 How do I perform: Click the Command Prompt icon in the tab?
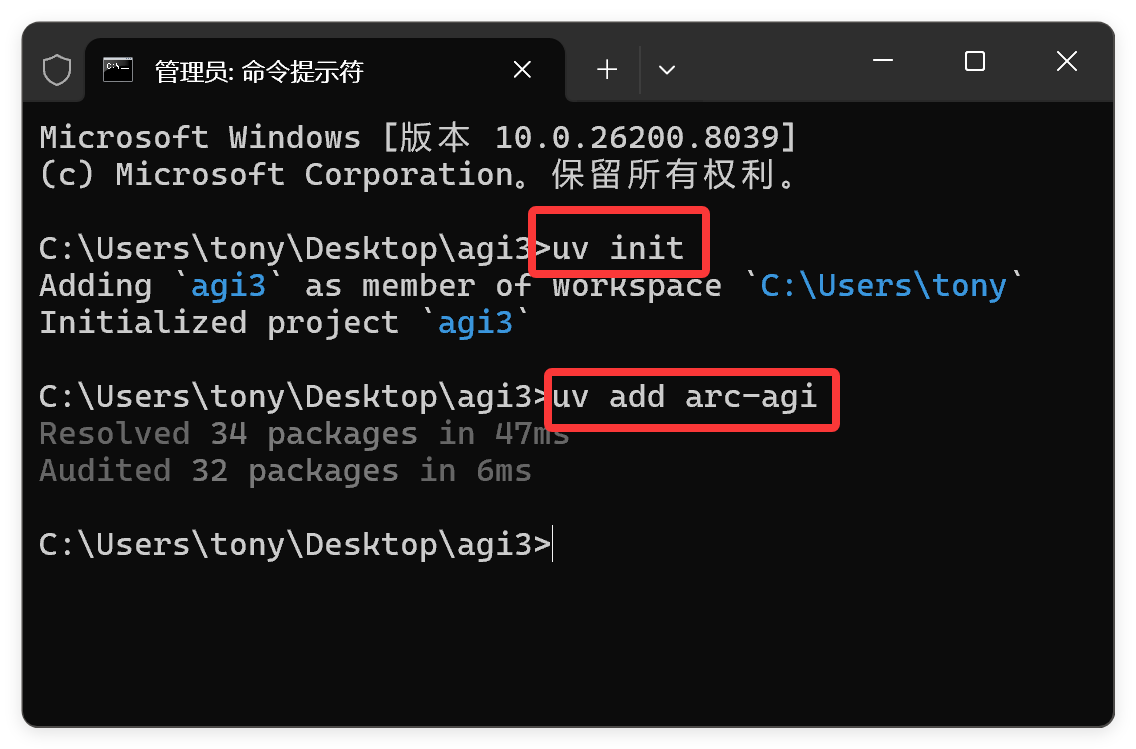118,70
